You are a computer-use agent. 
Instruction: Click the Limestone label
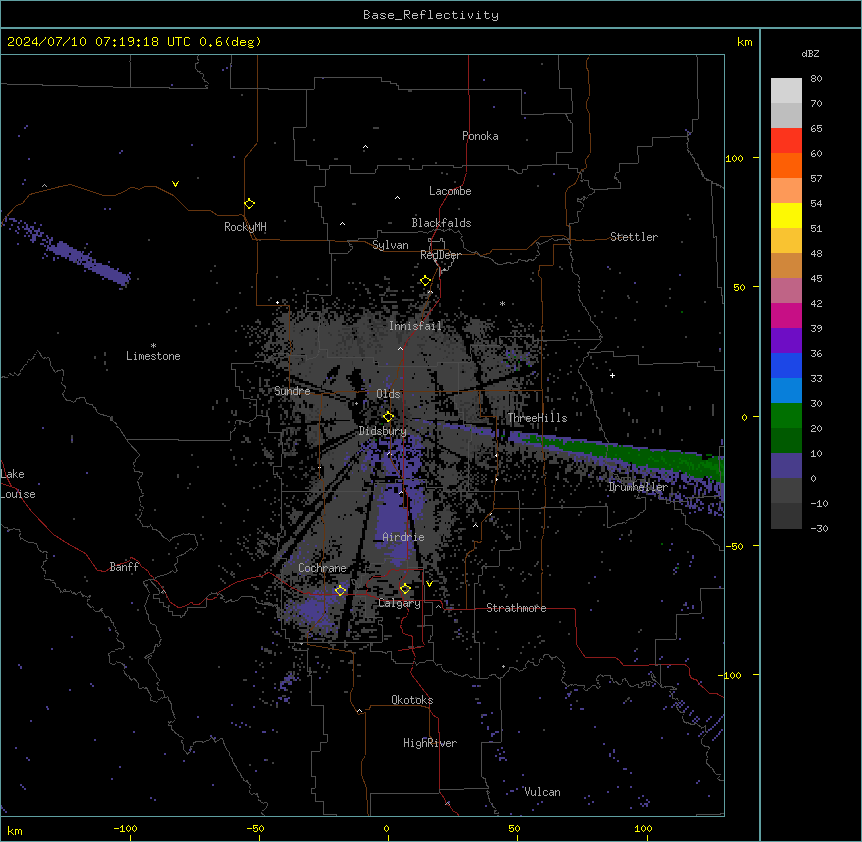[x=153, y=356]
